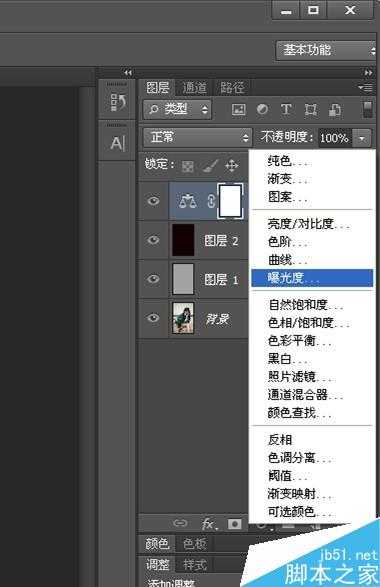Viewport: 380px width, 587px height.
Task: Open the Layers panel flyout menu
Action: coord(365,88)
